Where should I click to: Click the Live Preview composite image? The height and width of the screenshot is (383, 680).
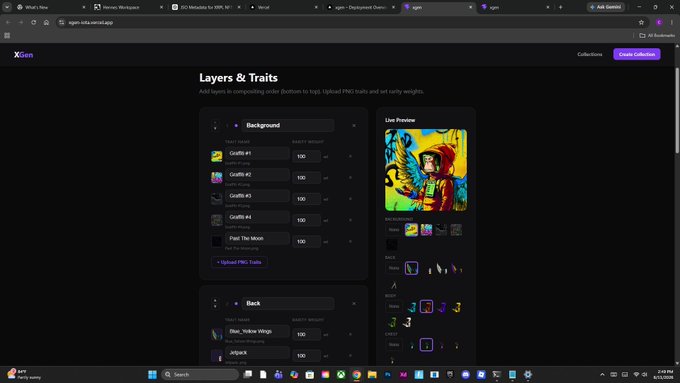point(426,170)
